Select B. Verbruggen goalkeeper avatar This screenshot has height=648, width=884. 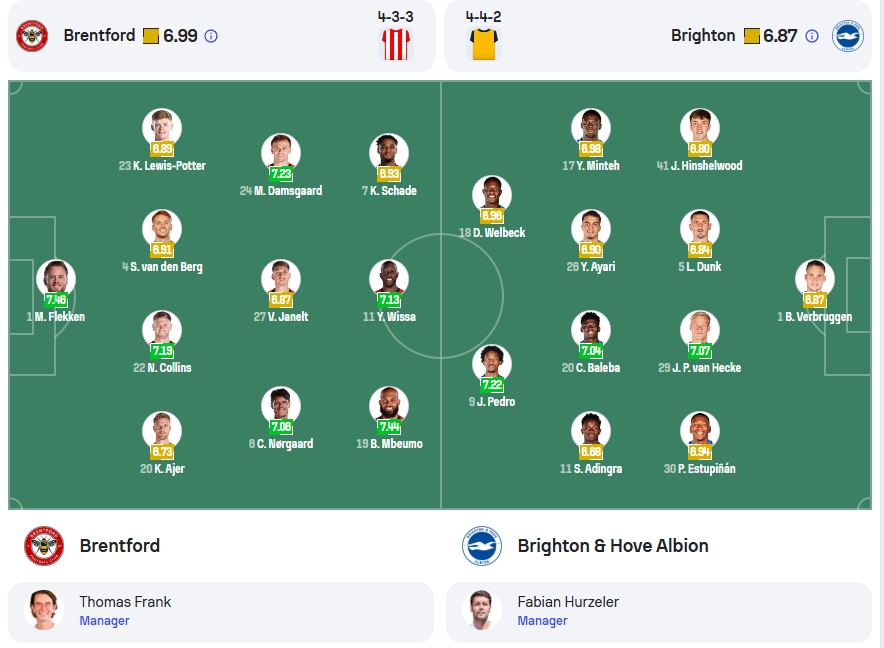(815, 279)
